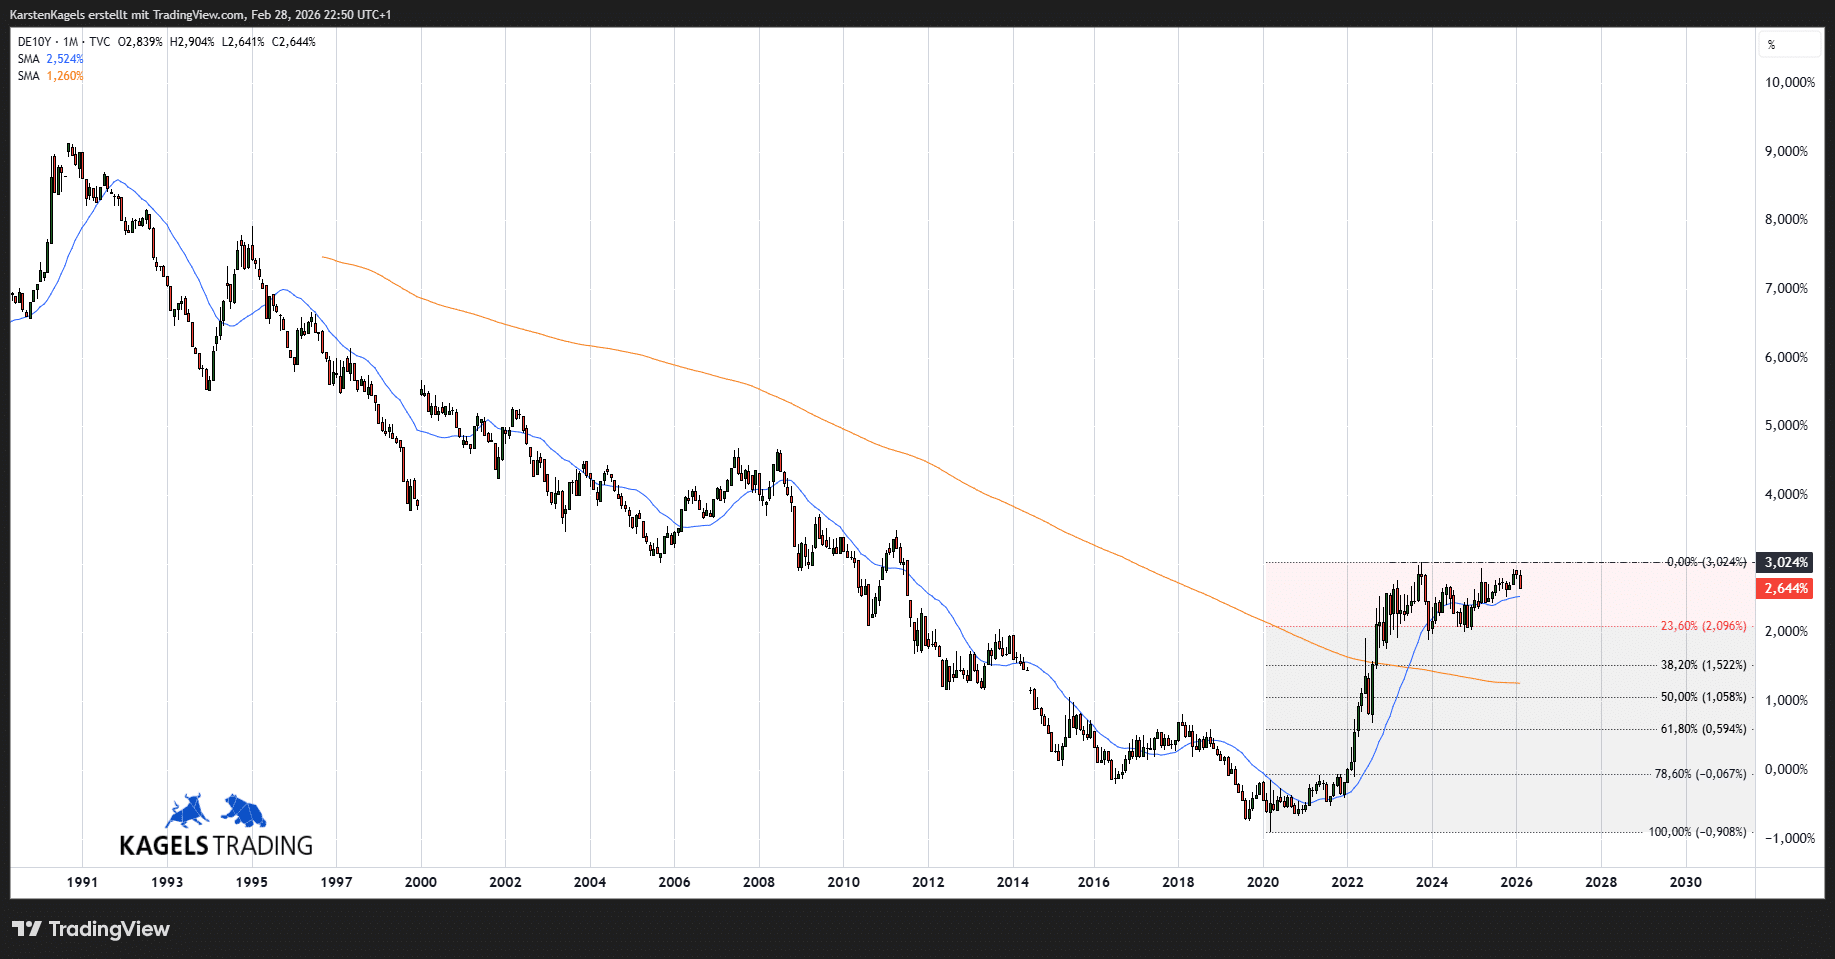Click the 2008 label on time axis
Screen dimensions: 1835x959
[x=759, y=882]
